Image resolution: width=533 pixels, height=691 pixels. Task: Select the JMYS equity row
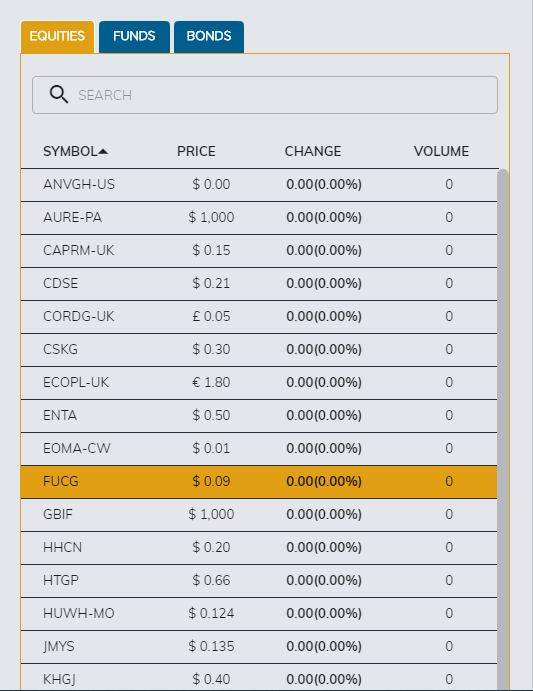tap(259, 647)
